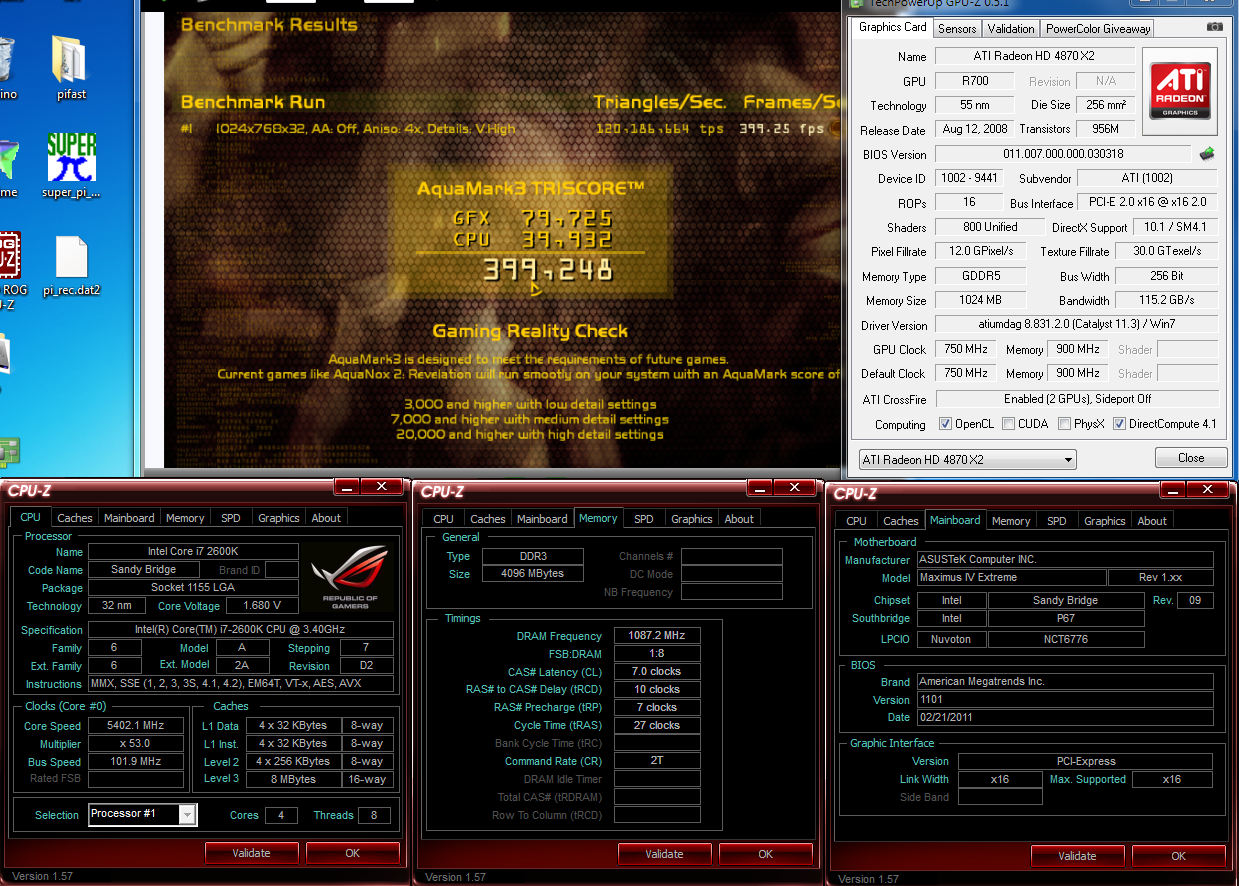Viewport: 1239px width, 886px height.
Task: Click the Multiplier value x 53.0
Action: tap(137, 744)
